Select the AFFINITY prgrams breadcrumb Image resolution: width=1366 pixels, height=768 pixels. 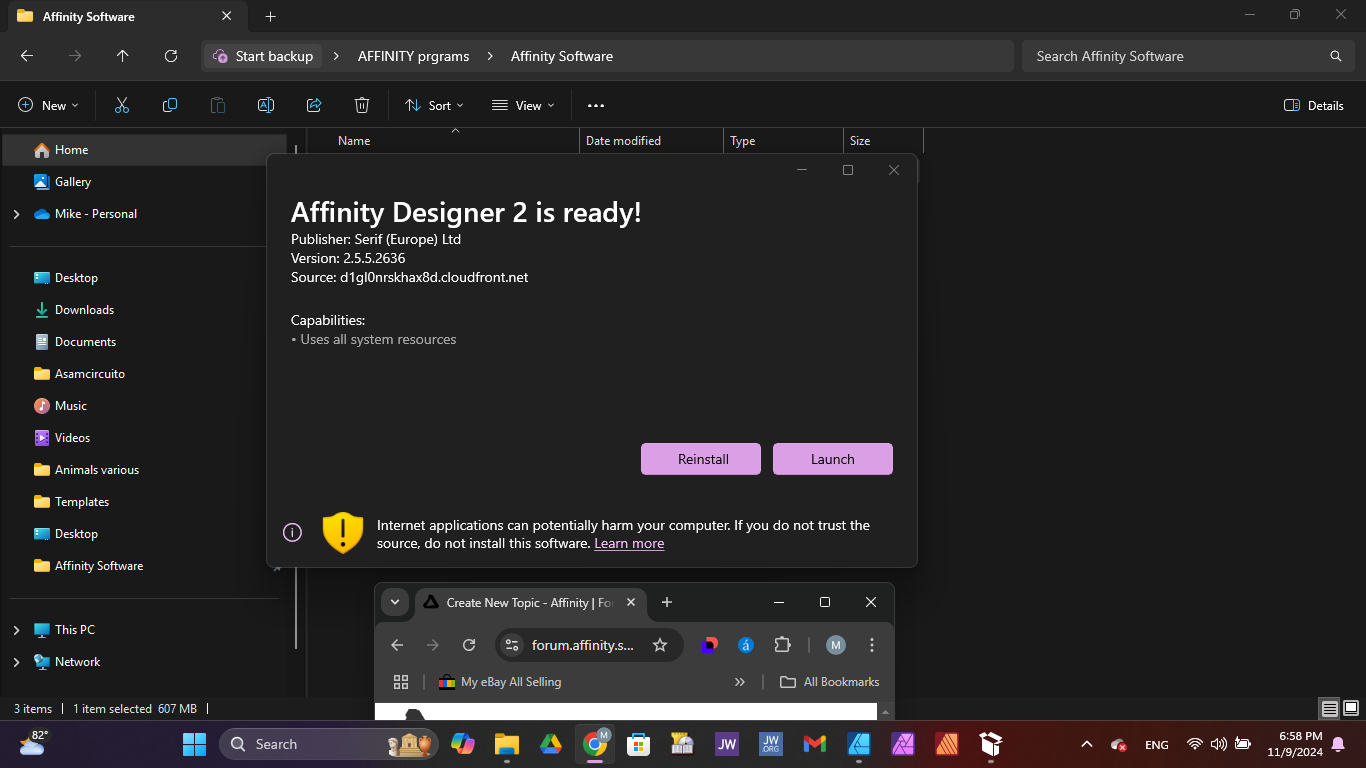coord(414,56)
